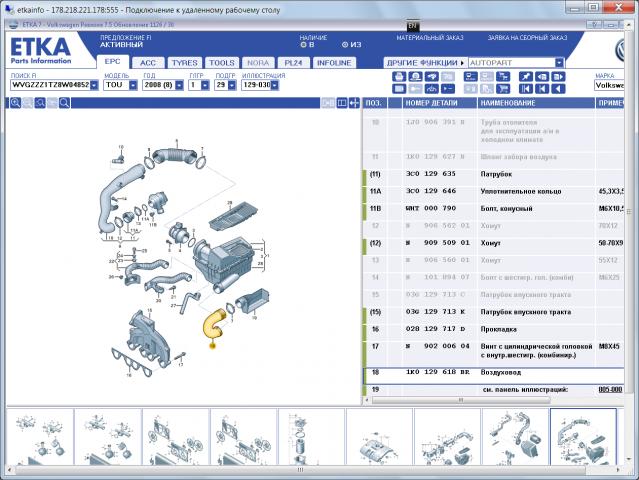639x480 pixels.
Task: Click ЗАЯВКА НА СБОРНЫЙ ЗАКАЗ in the header
Action: click(x=527, y=38)
